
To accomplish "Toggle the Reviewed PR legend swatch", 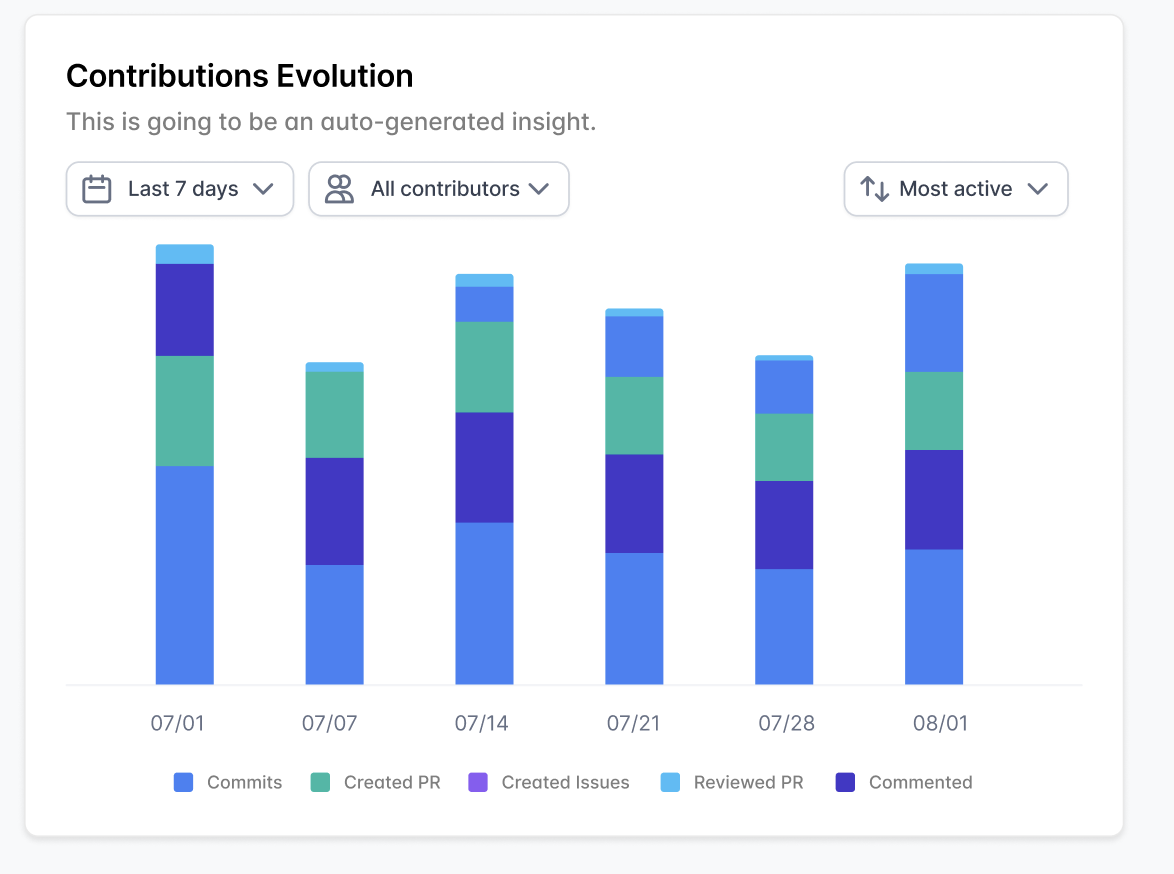I will point(670,782).
